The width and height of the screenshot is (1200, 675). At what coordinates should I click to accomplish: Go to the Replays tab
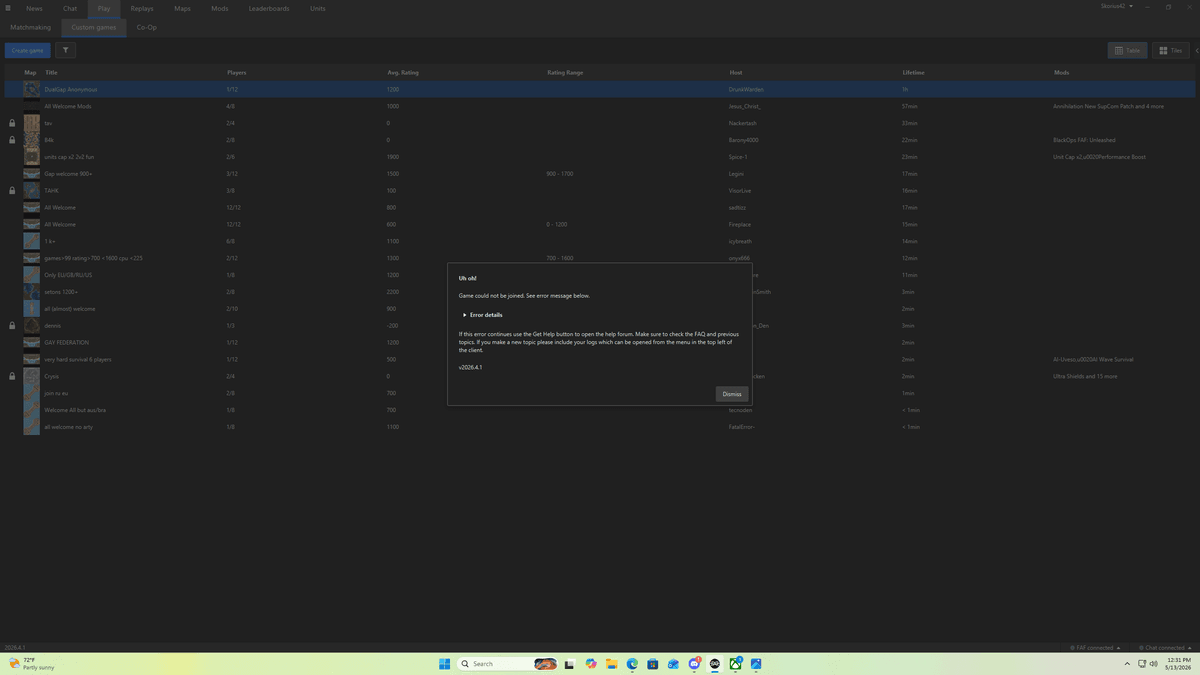click(142, 8)
